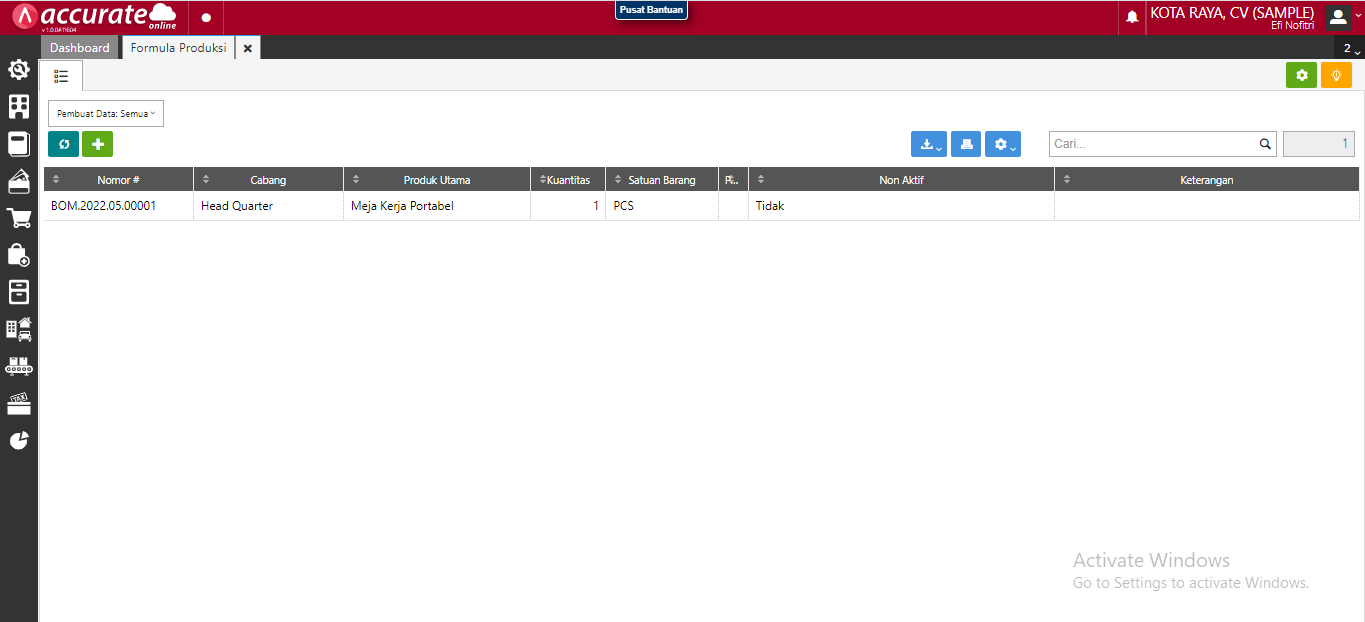
Task: Click the white dot indicator in header
Action: [x=206, y=18]
